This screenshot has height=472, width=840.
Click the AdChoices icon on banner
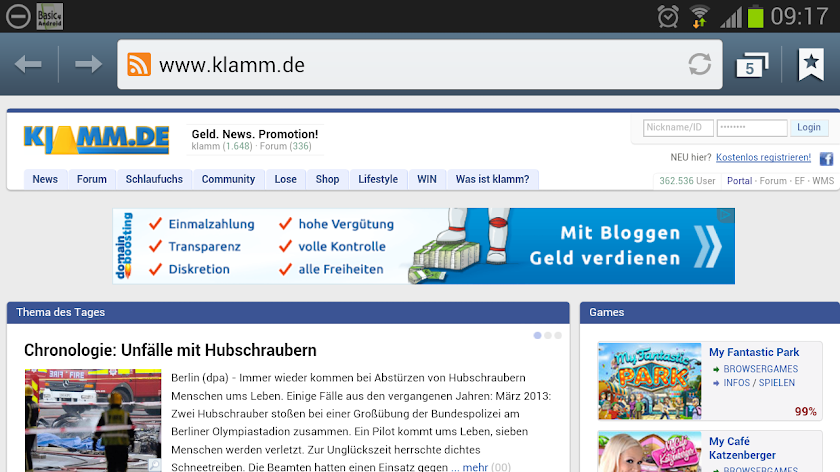[726, 215]
